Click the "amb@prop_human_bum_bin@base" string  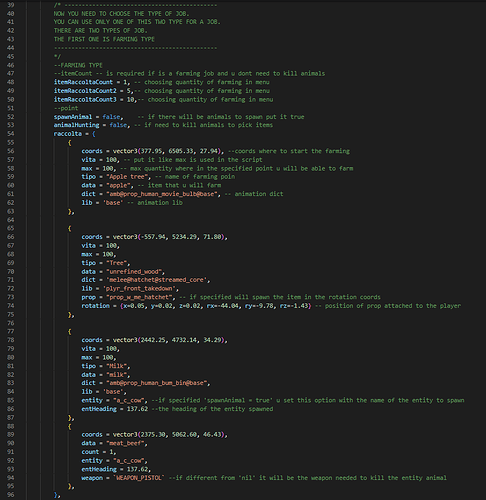(x=156, y=383)
